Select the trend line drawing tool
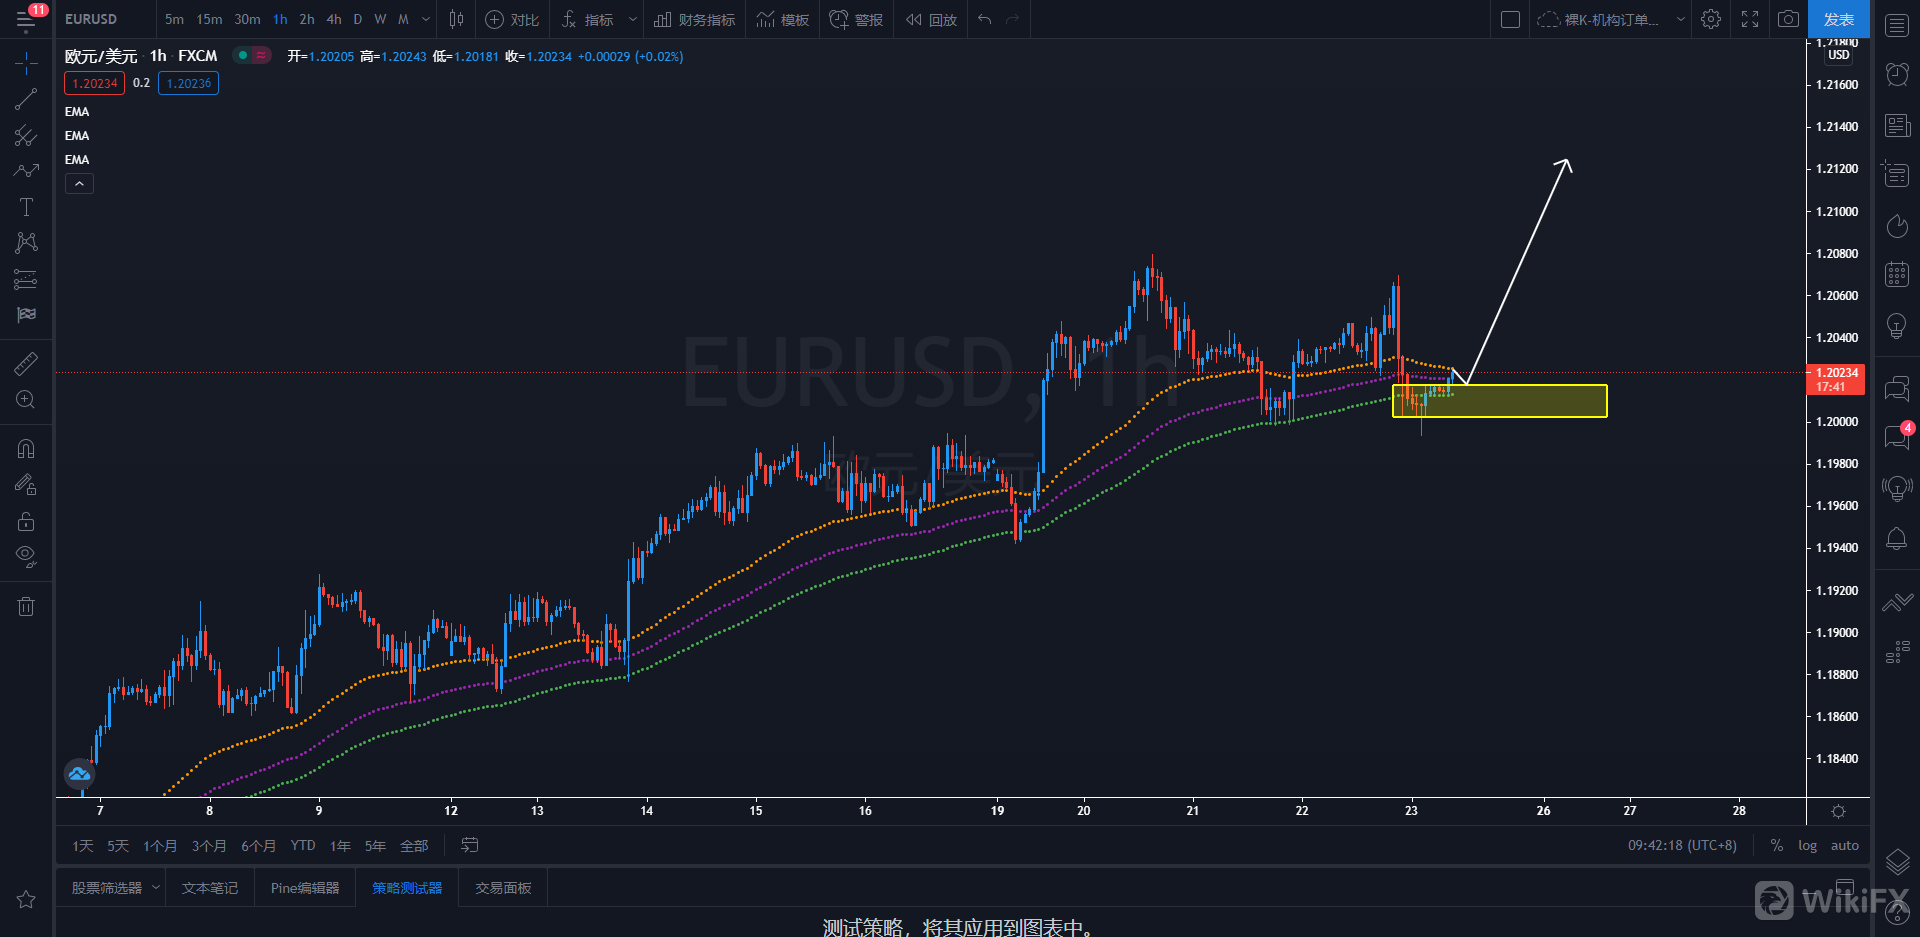This screenshot has height=937, width=1920. coord(26,99)
